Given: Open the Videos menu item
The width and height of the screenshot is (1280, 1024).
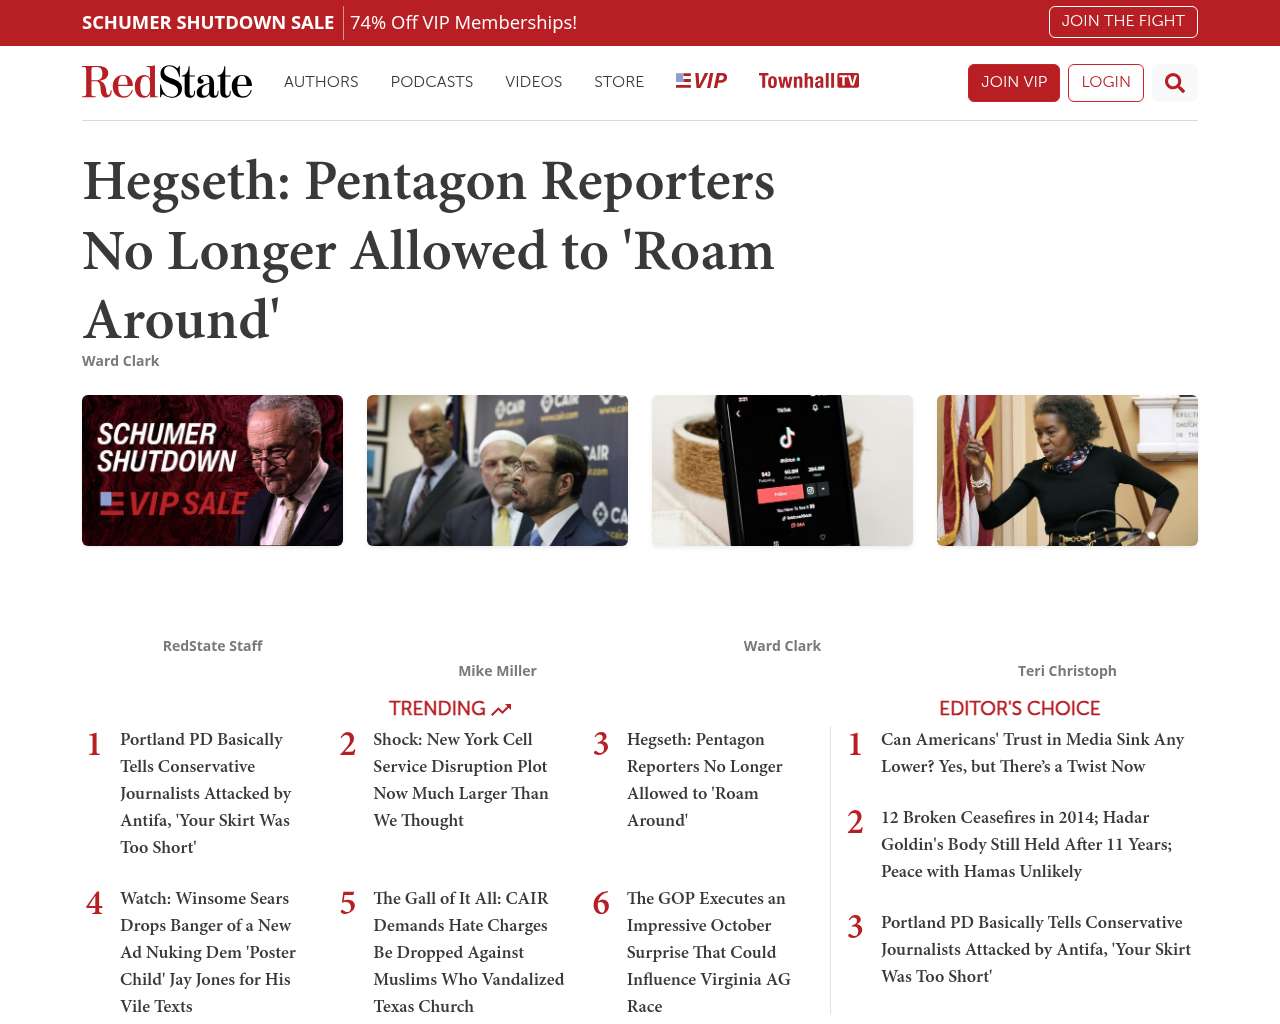Looking at the screenshot, I should 533,82.
